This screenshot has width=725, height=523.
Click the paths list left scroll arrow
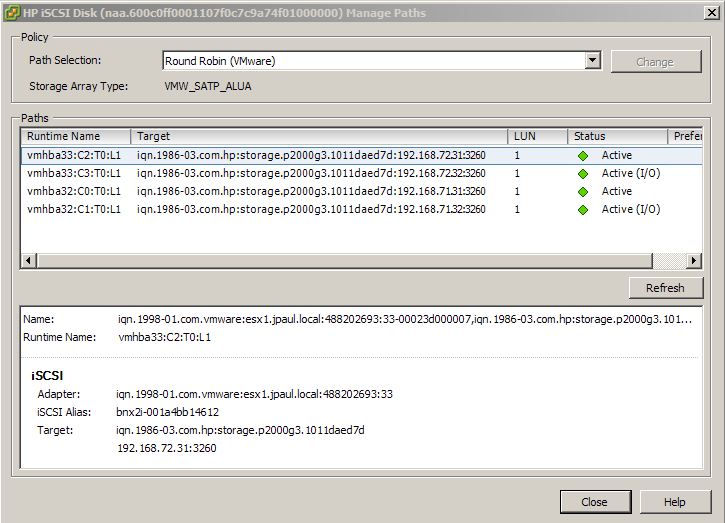[29, 260]
